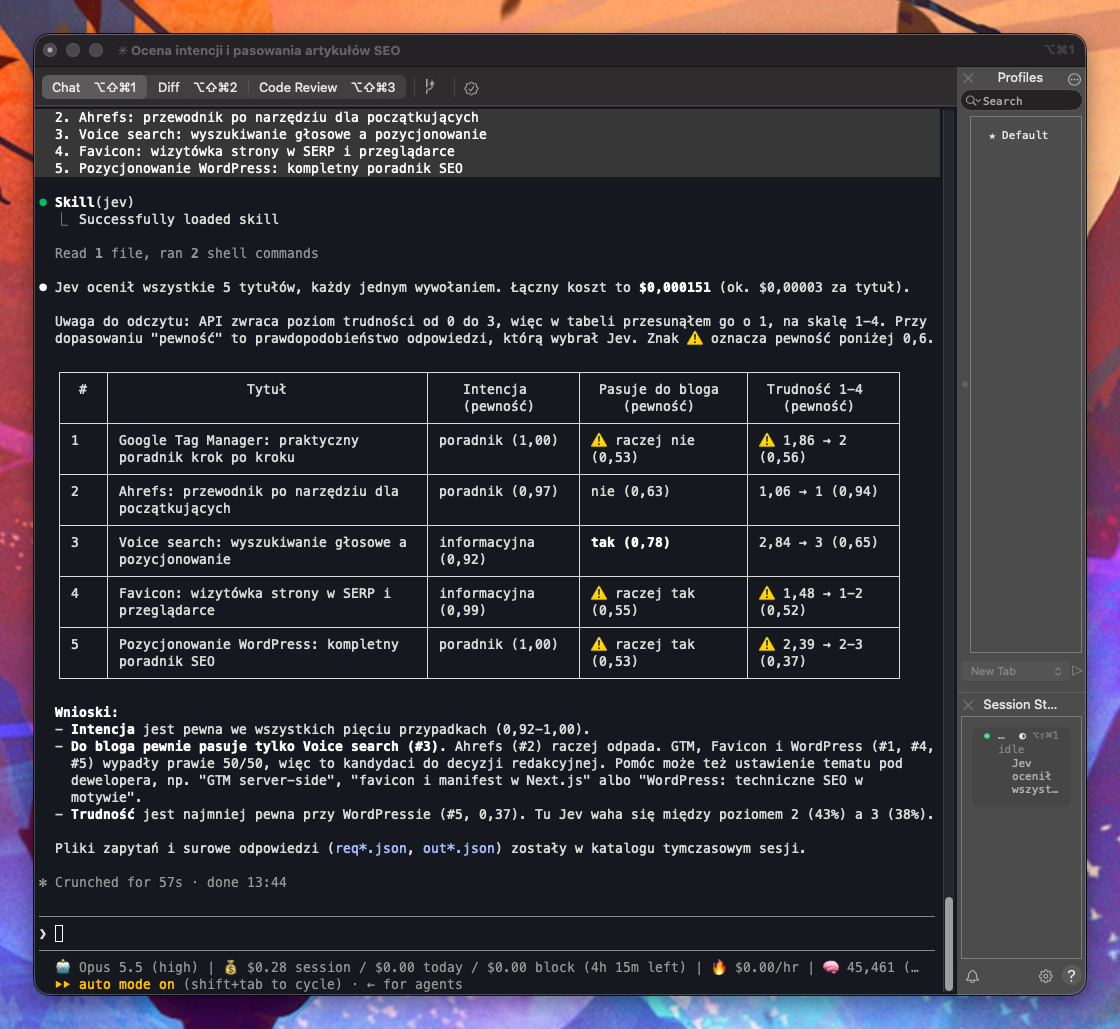
Task: Open the out*.json link
Action: pyautogui.click(x=459, y=848)
